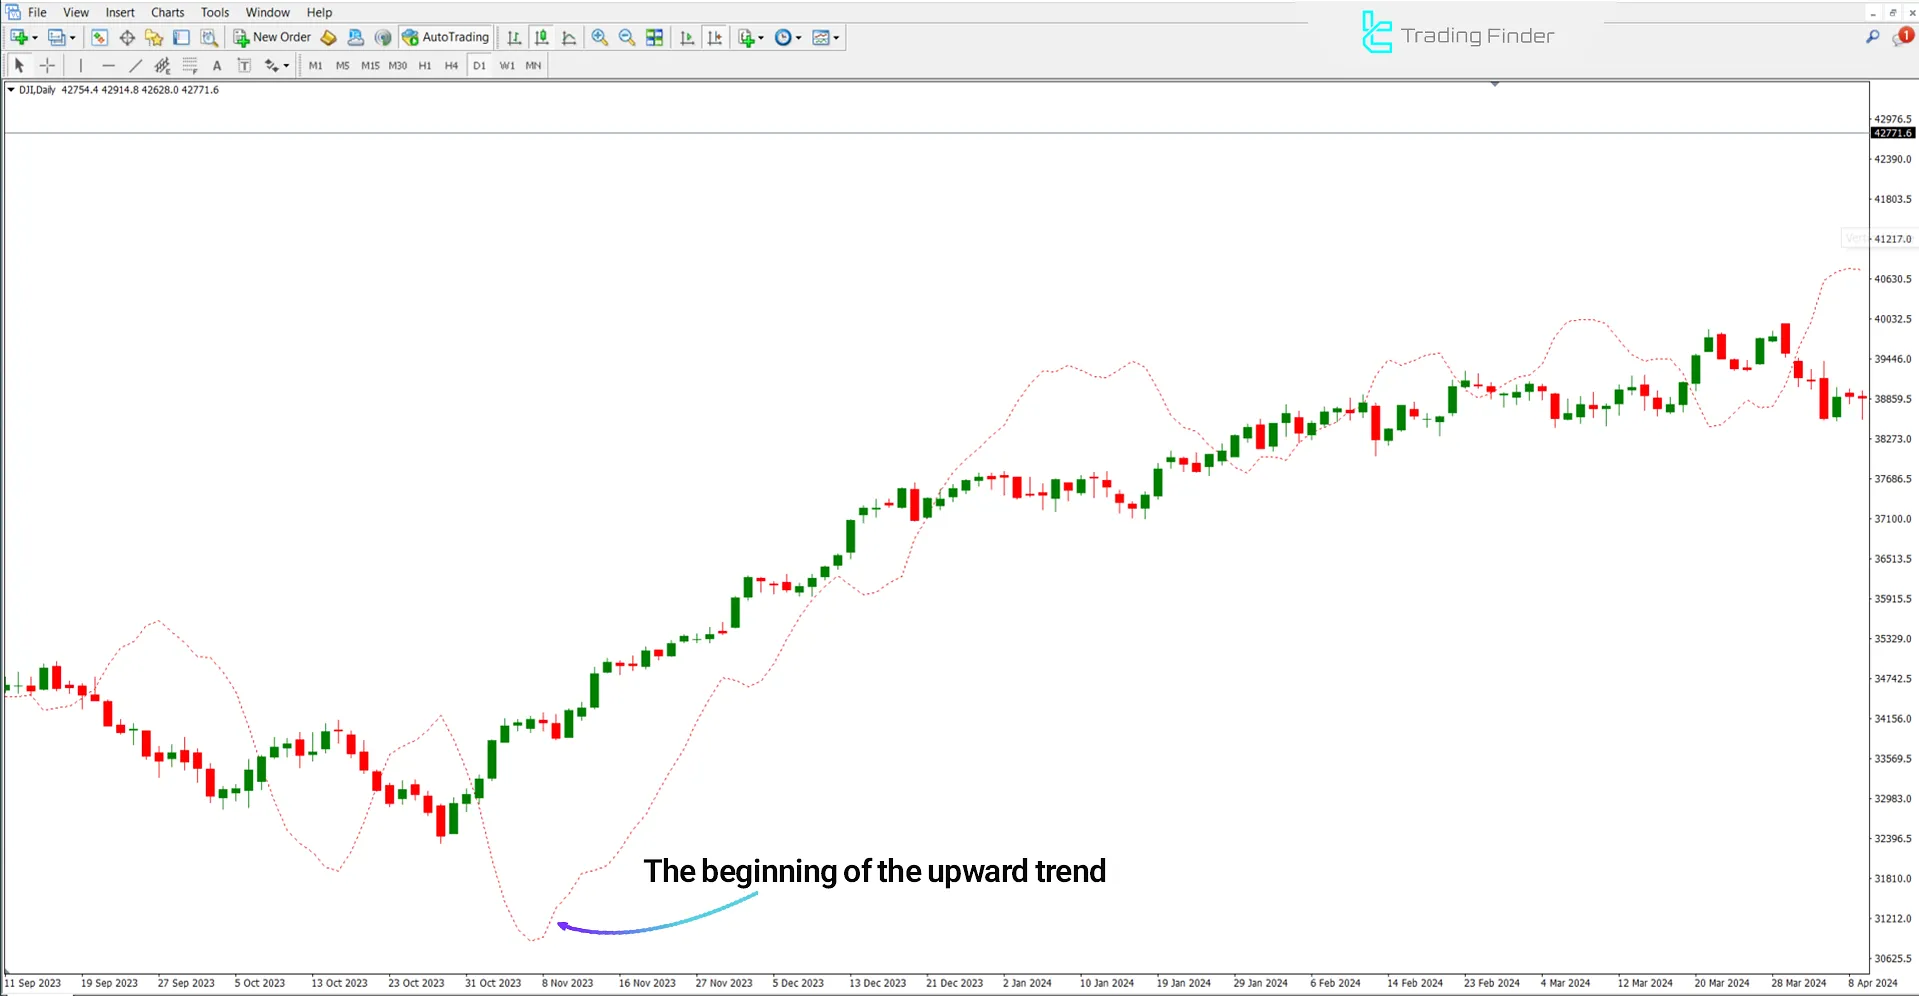
Task: Open the chart templates dropdown
Action: pos(835,37)
